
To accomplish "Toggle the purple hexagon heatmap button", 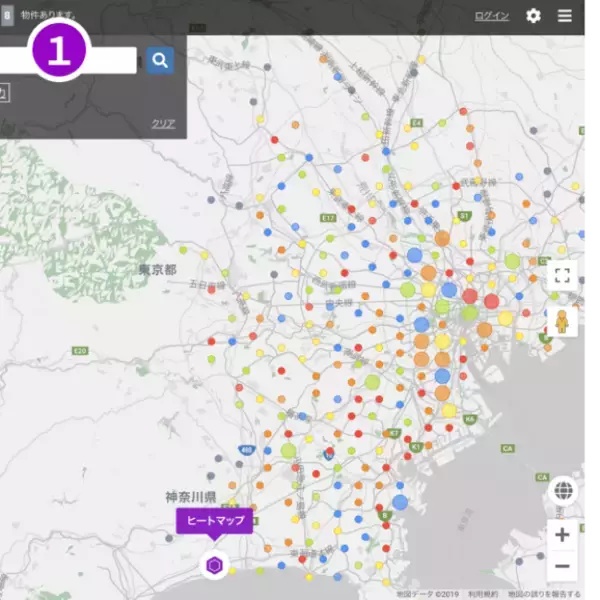I will [214, 566].
